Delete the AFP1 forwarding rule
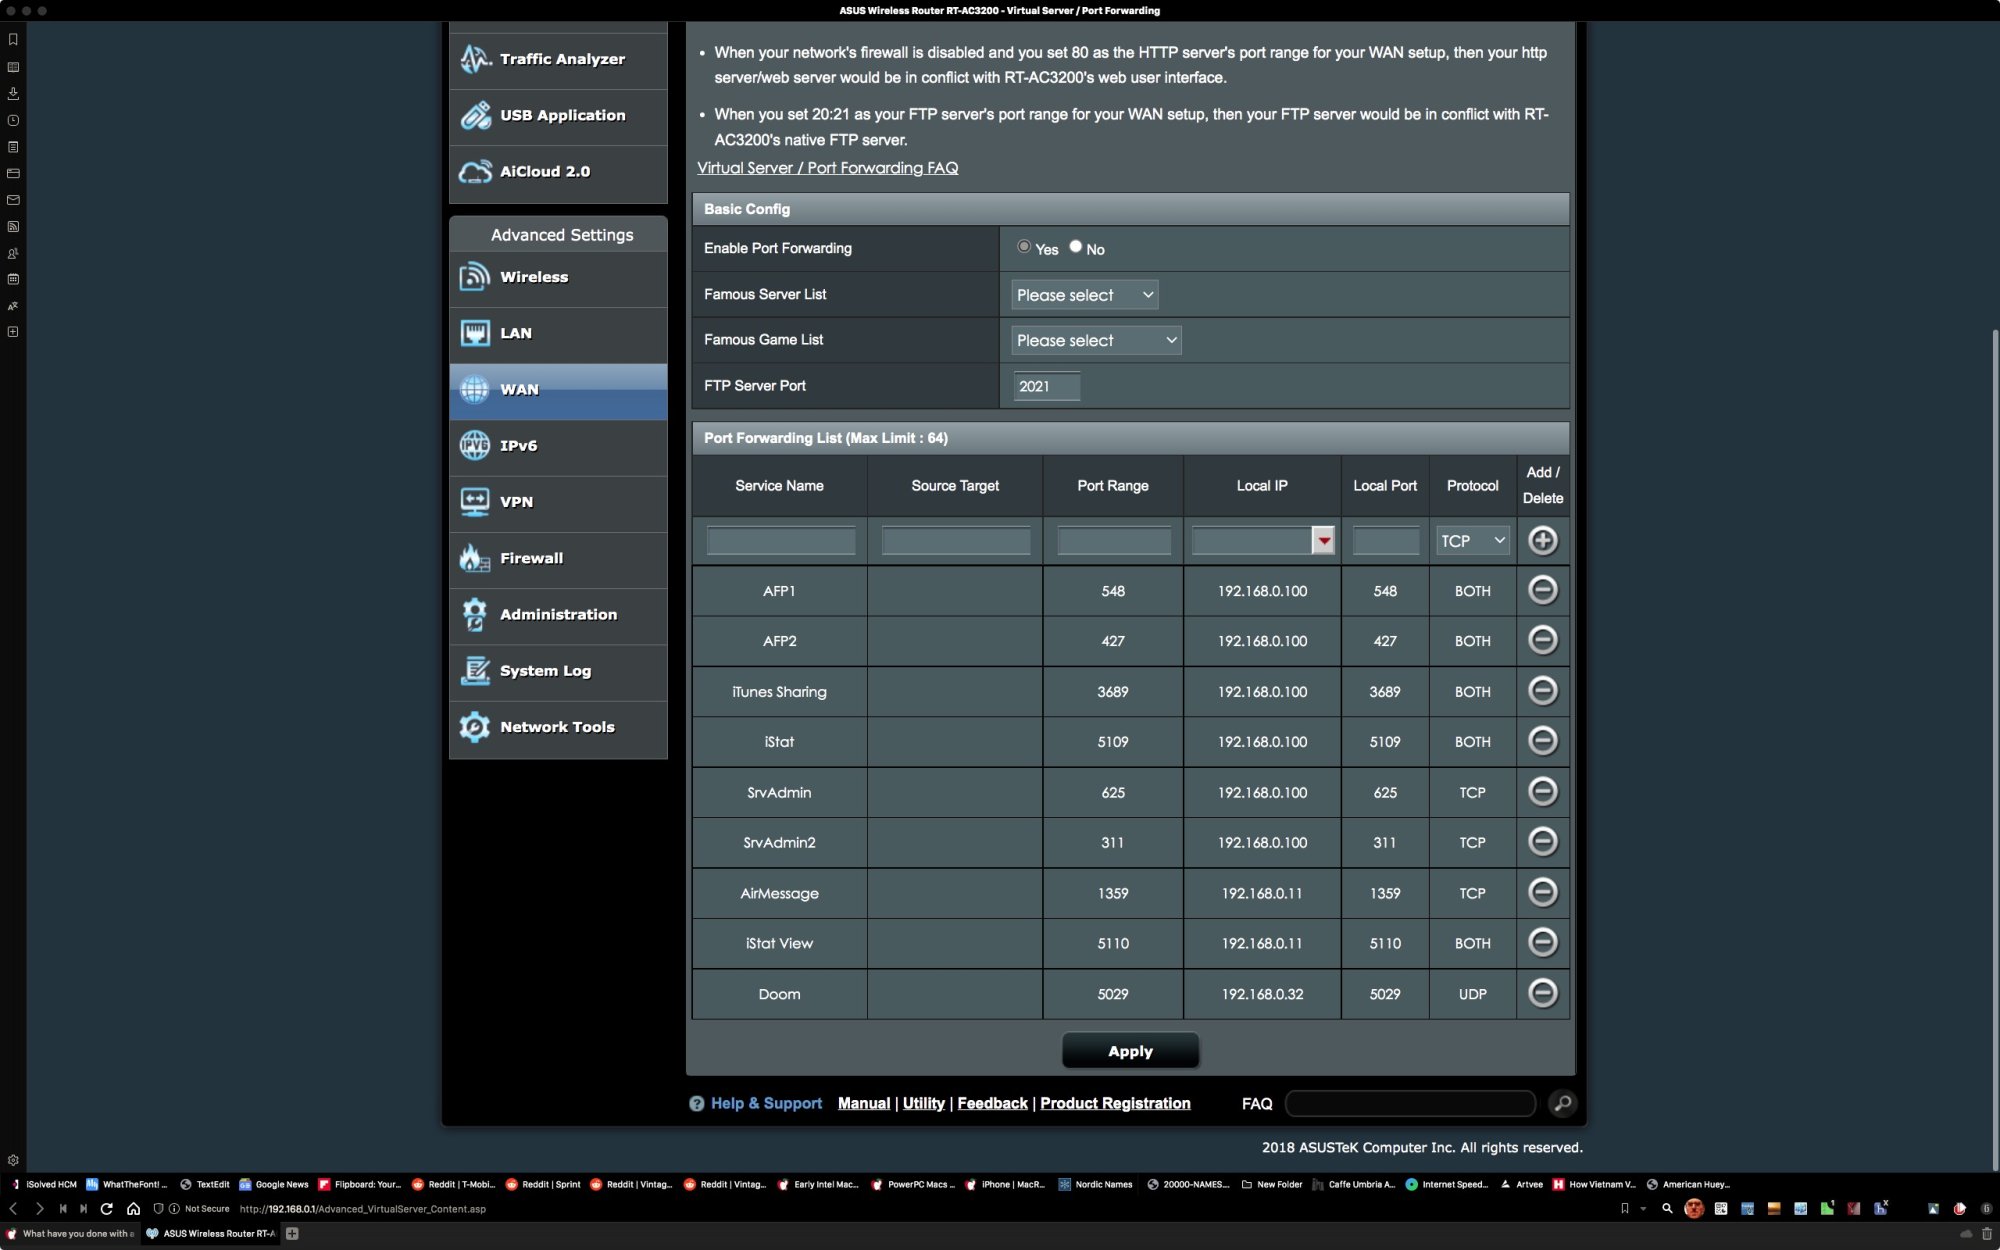Screen dimensions: 2000x1250 pyautogui.click(x=1542, y=590)
